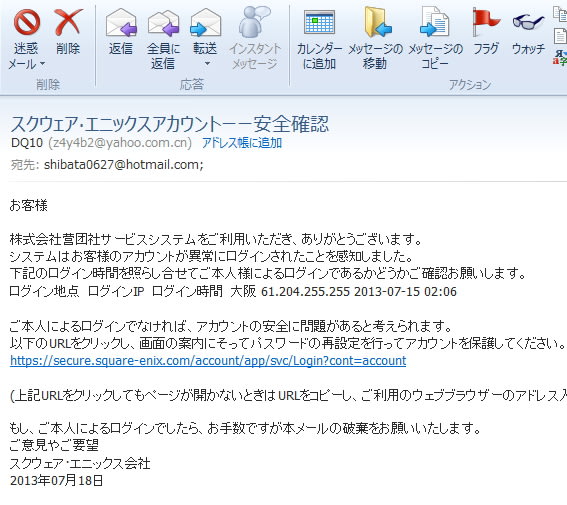Reply using the 返信 envelope icon
567x505 pixels.
pos(121,22)
